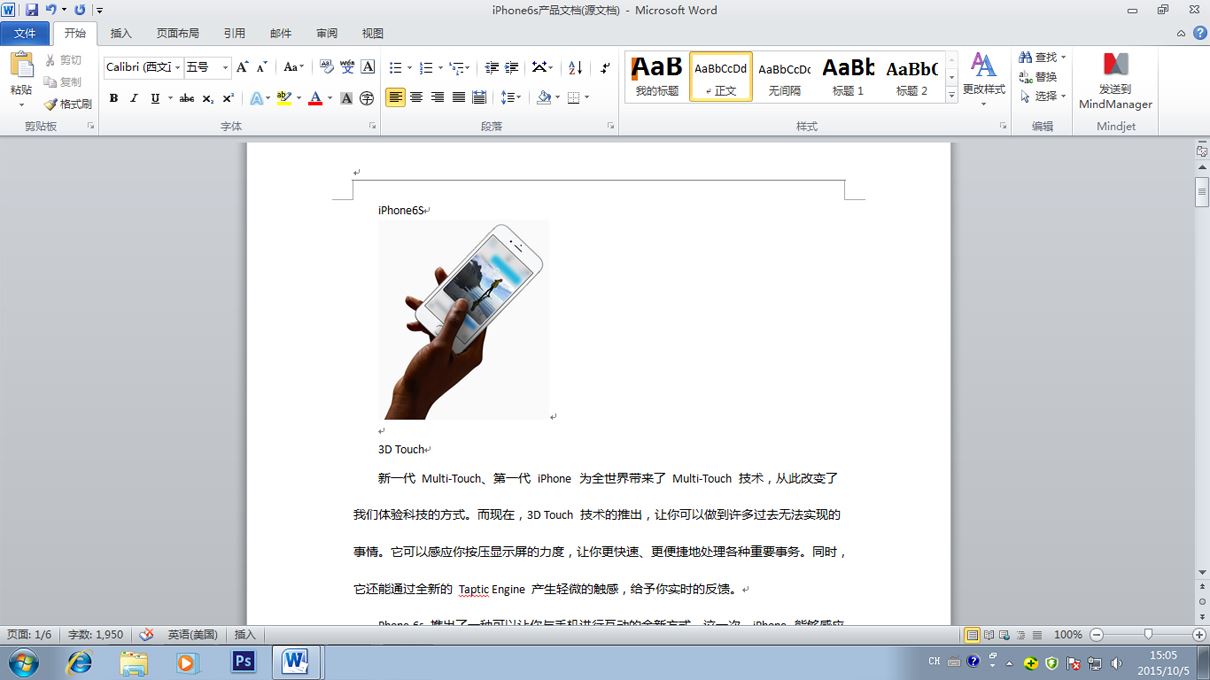Toggle Justify paragraph alignment
1210x680 pixels.
click(x=458, y=97)
